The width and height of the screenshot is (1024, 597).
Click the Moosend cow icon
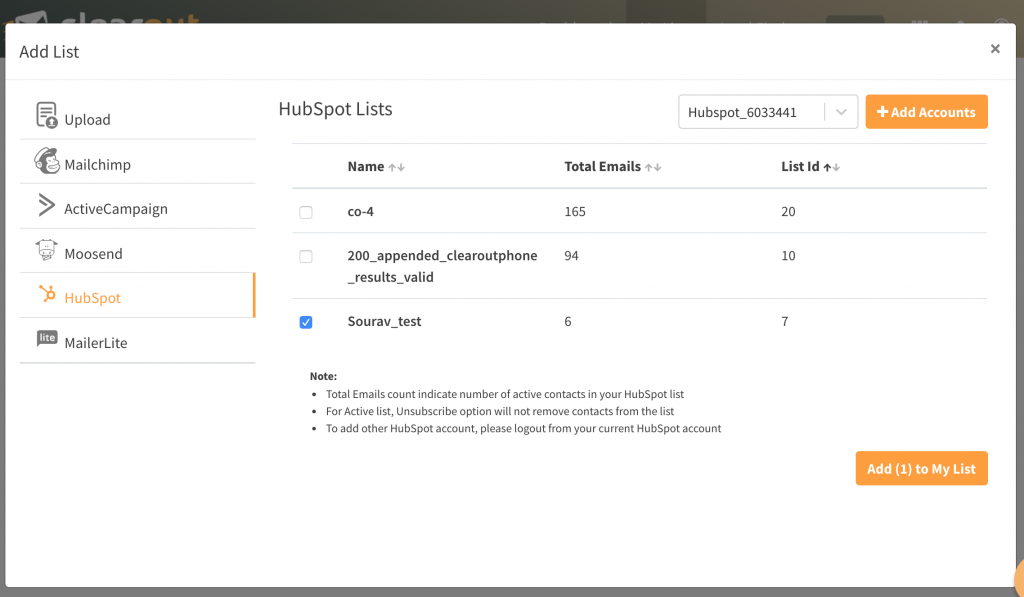(46, 250)
